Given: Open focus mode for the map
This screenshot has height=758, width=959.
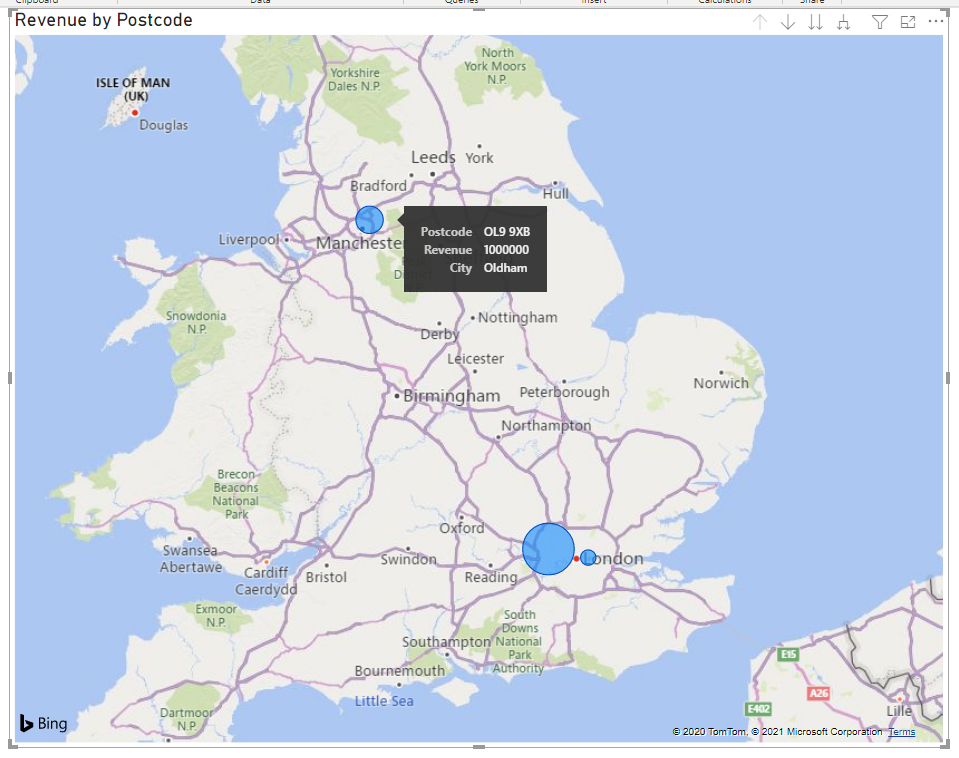Looking at the screenshot, I should pyautogui.click(x=908, y=23).
